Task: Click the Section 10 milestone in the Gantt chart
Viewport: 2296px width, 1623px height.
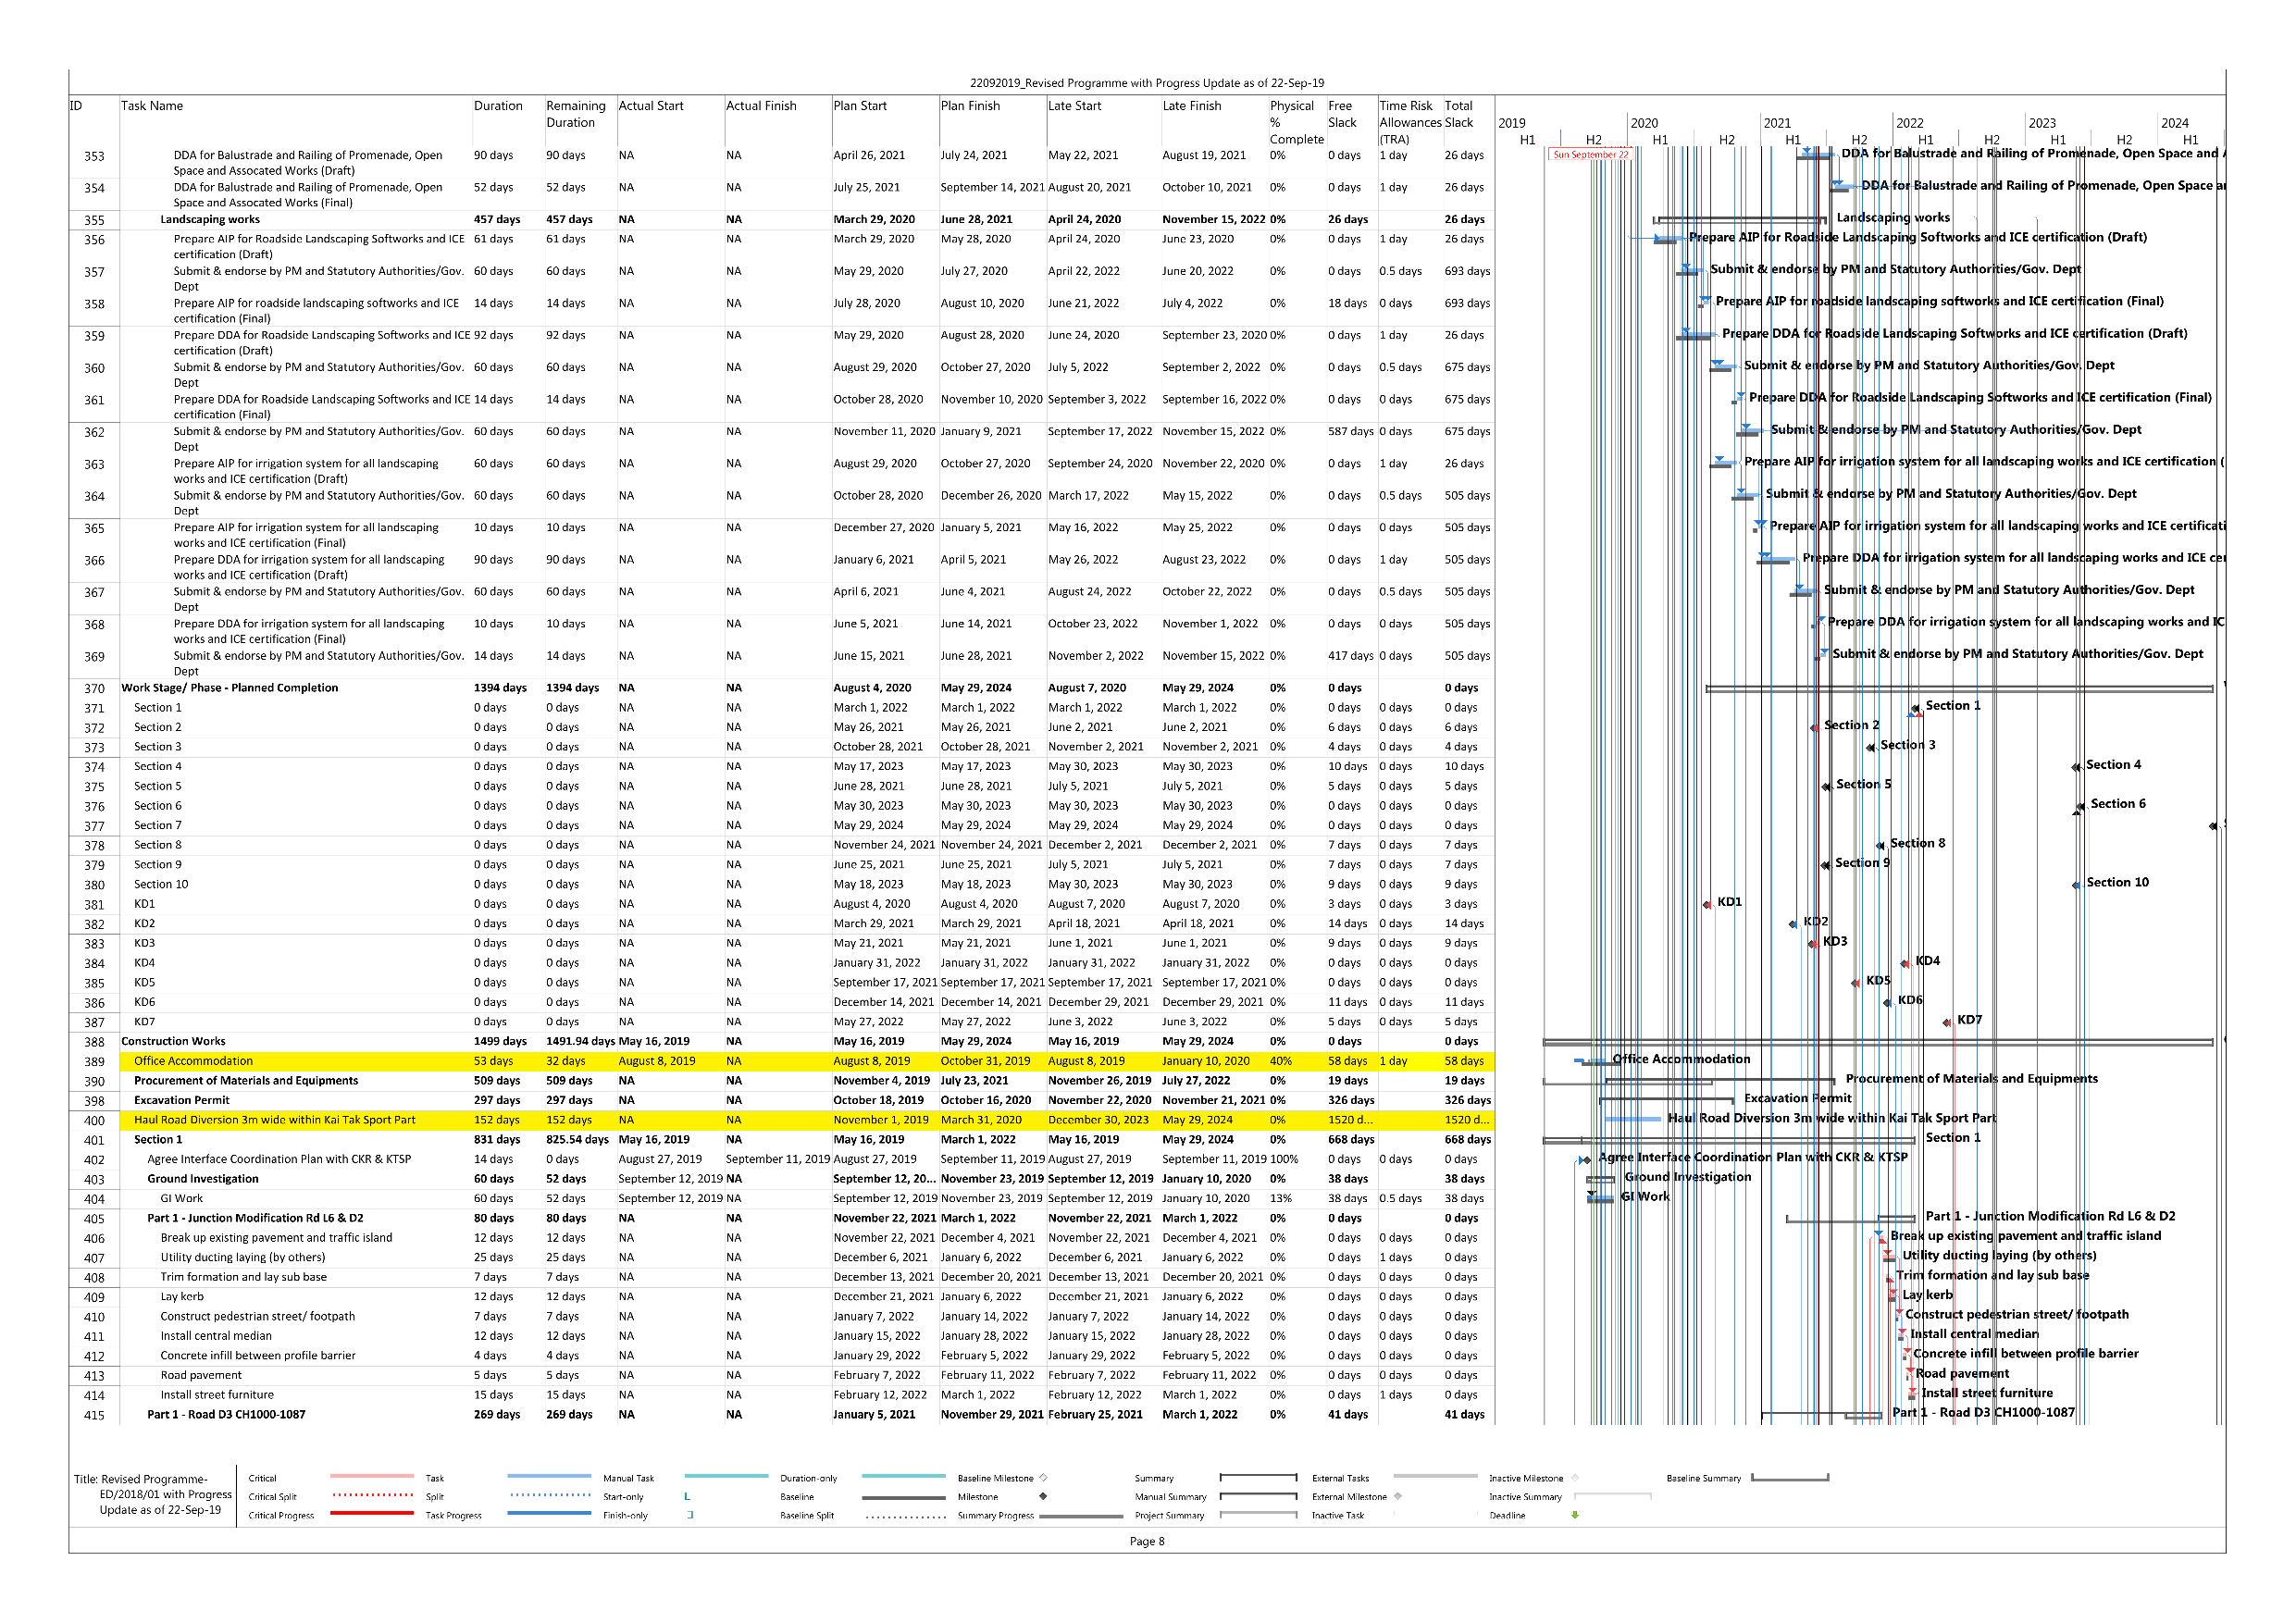Action: (x=2077, y=885)
